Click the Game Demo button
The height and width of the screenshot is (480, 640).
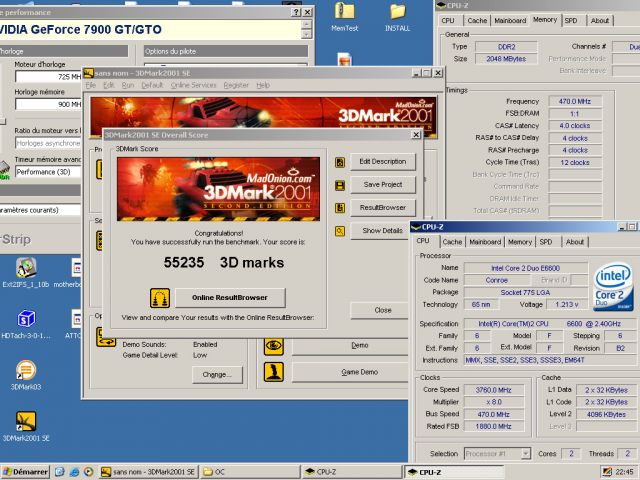[350, 372]
